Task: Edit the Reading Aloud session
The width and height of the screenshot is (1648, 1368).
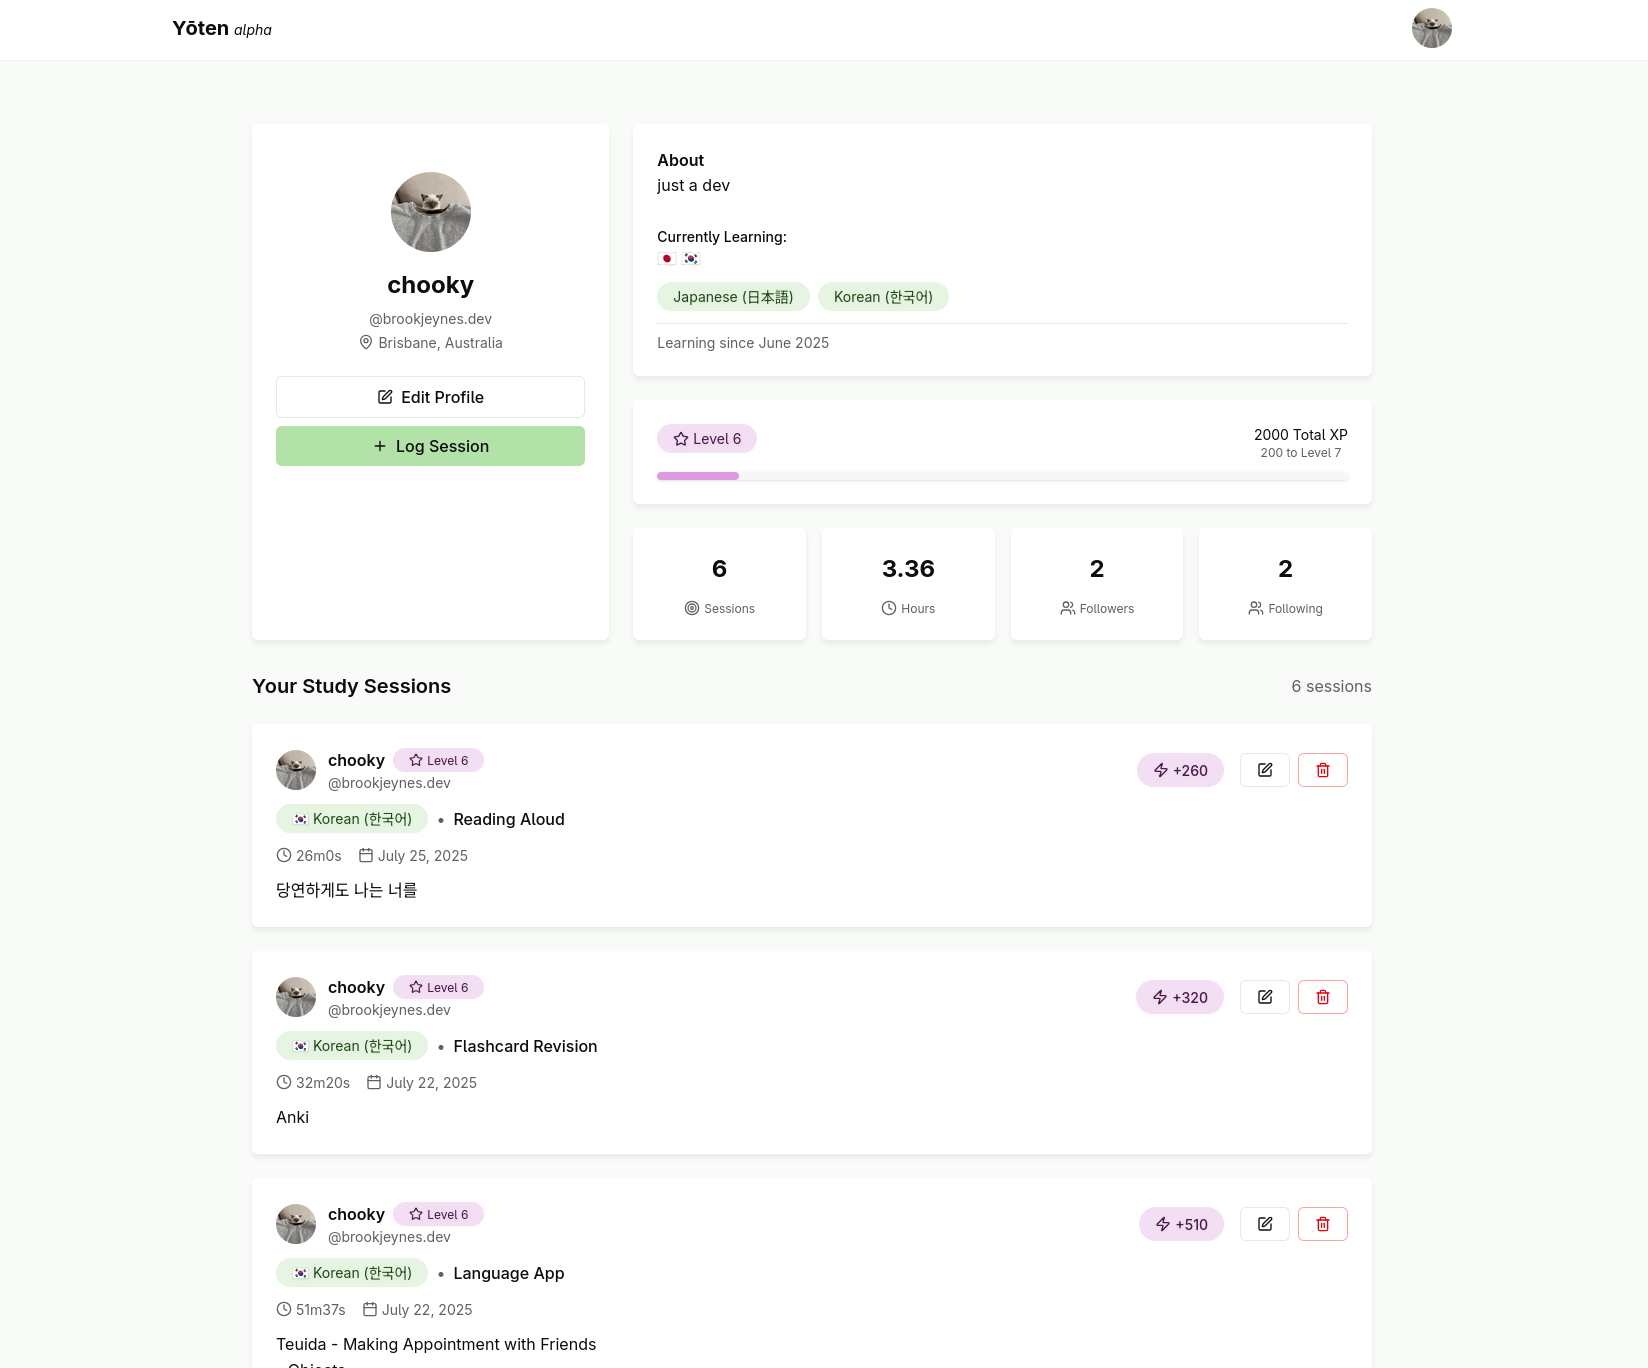Action: click(x=1265, y=770)
